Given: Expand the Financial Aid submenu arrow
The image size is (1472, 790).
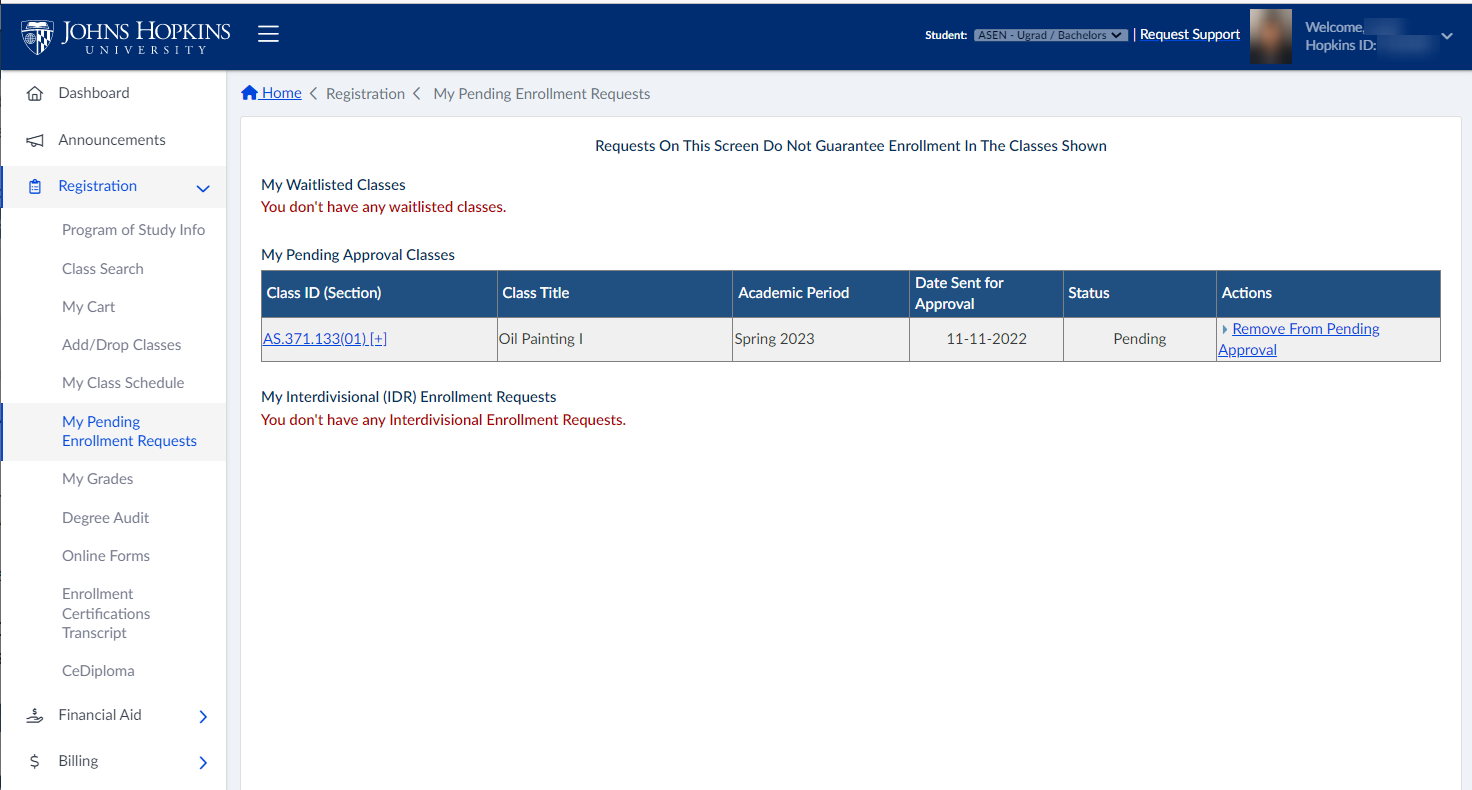Looking at the screenshot, I should 203,717.
